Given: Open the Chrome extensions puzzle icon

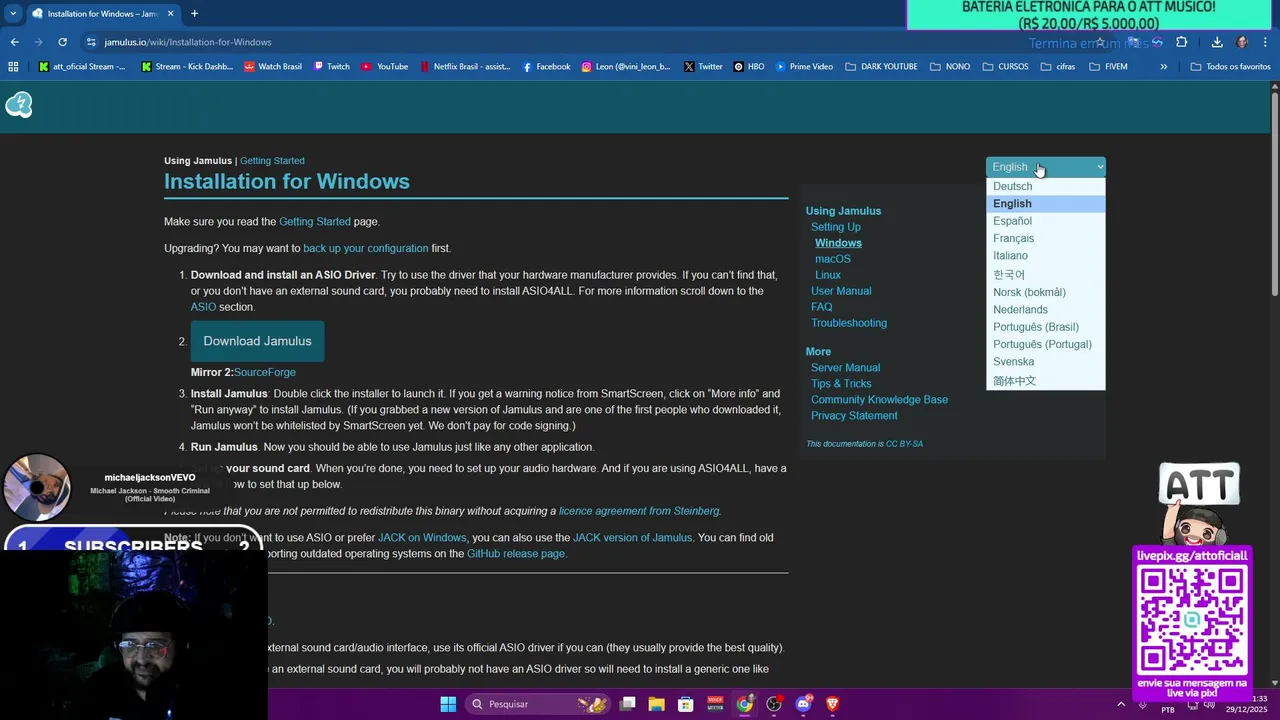Looking at the screenshot, I should pyautogui.click(x=1181, y=42).
